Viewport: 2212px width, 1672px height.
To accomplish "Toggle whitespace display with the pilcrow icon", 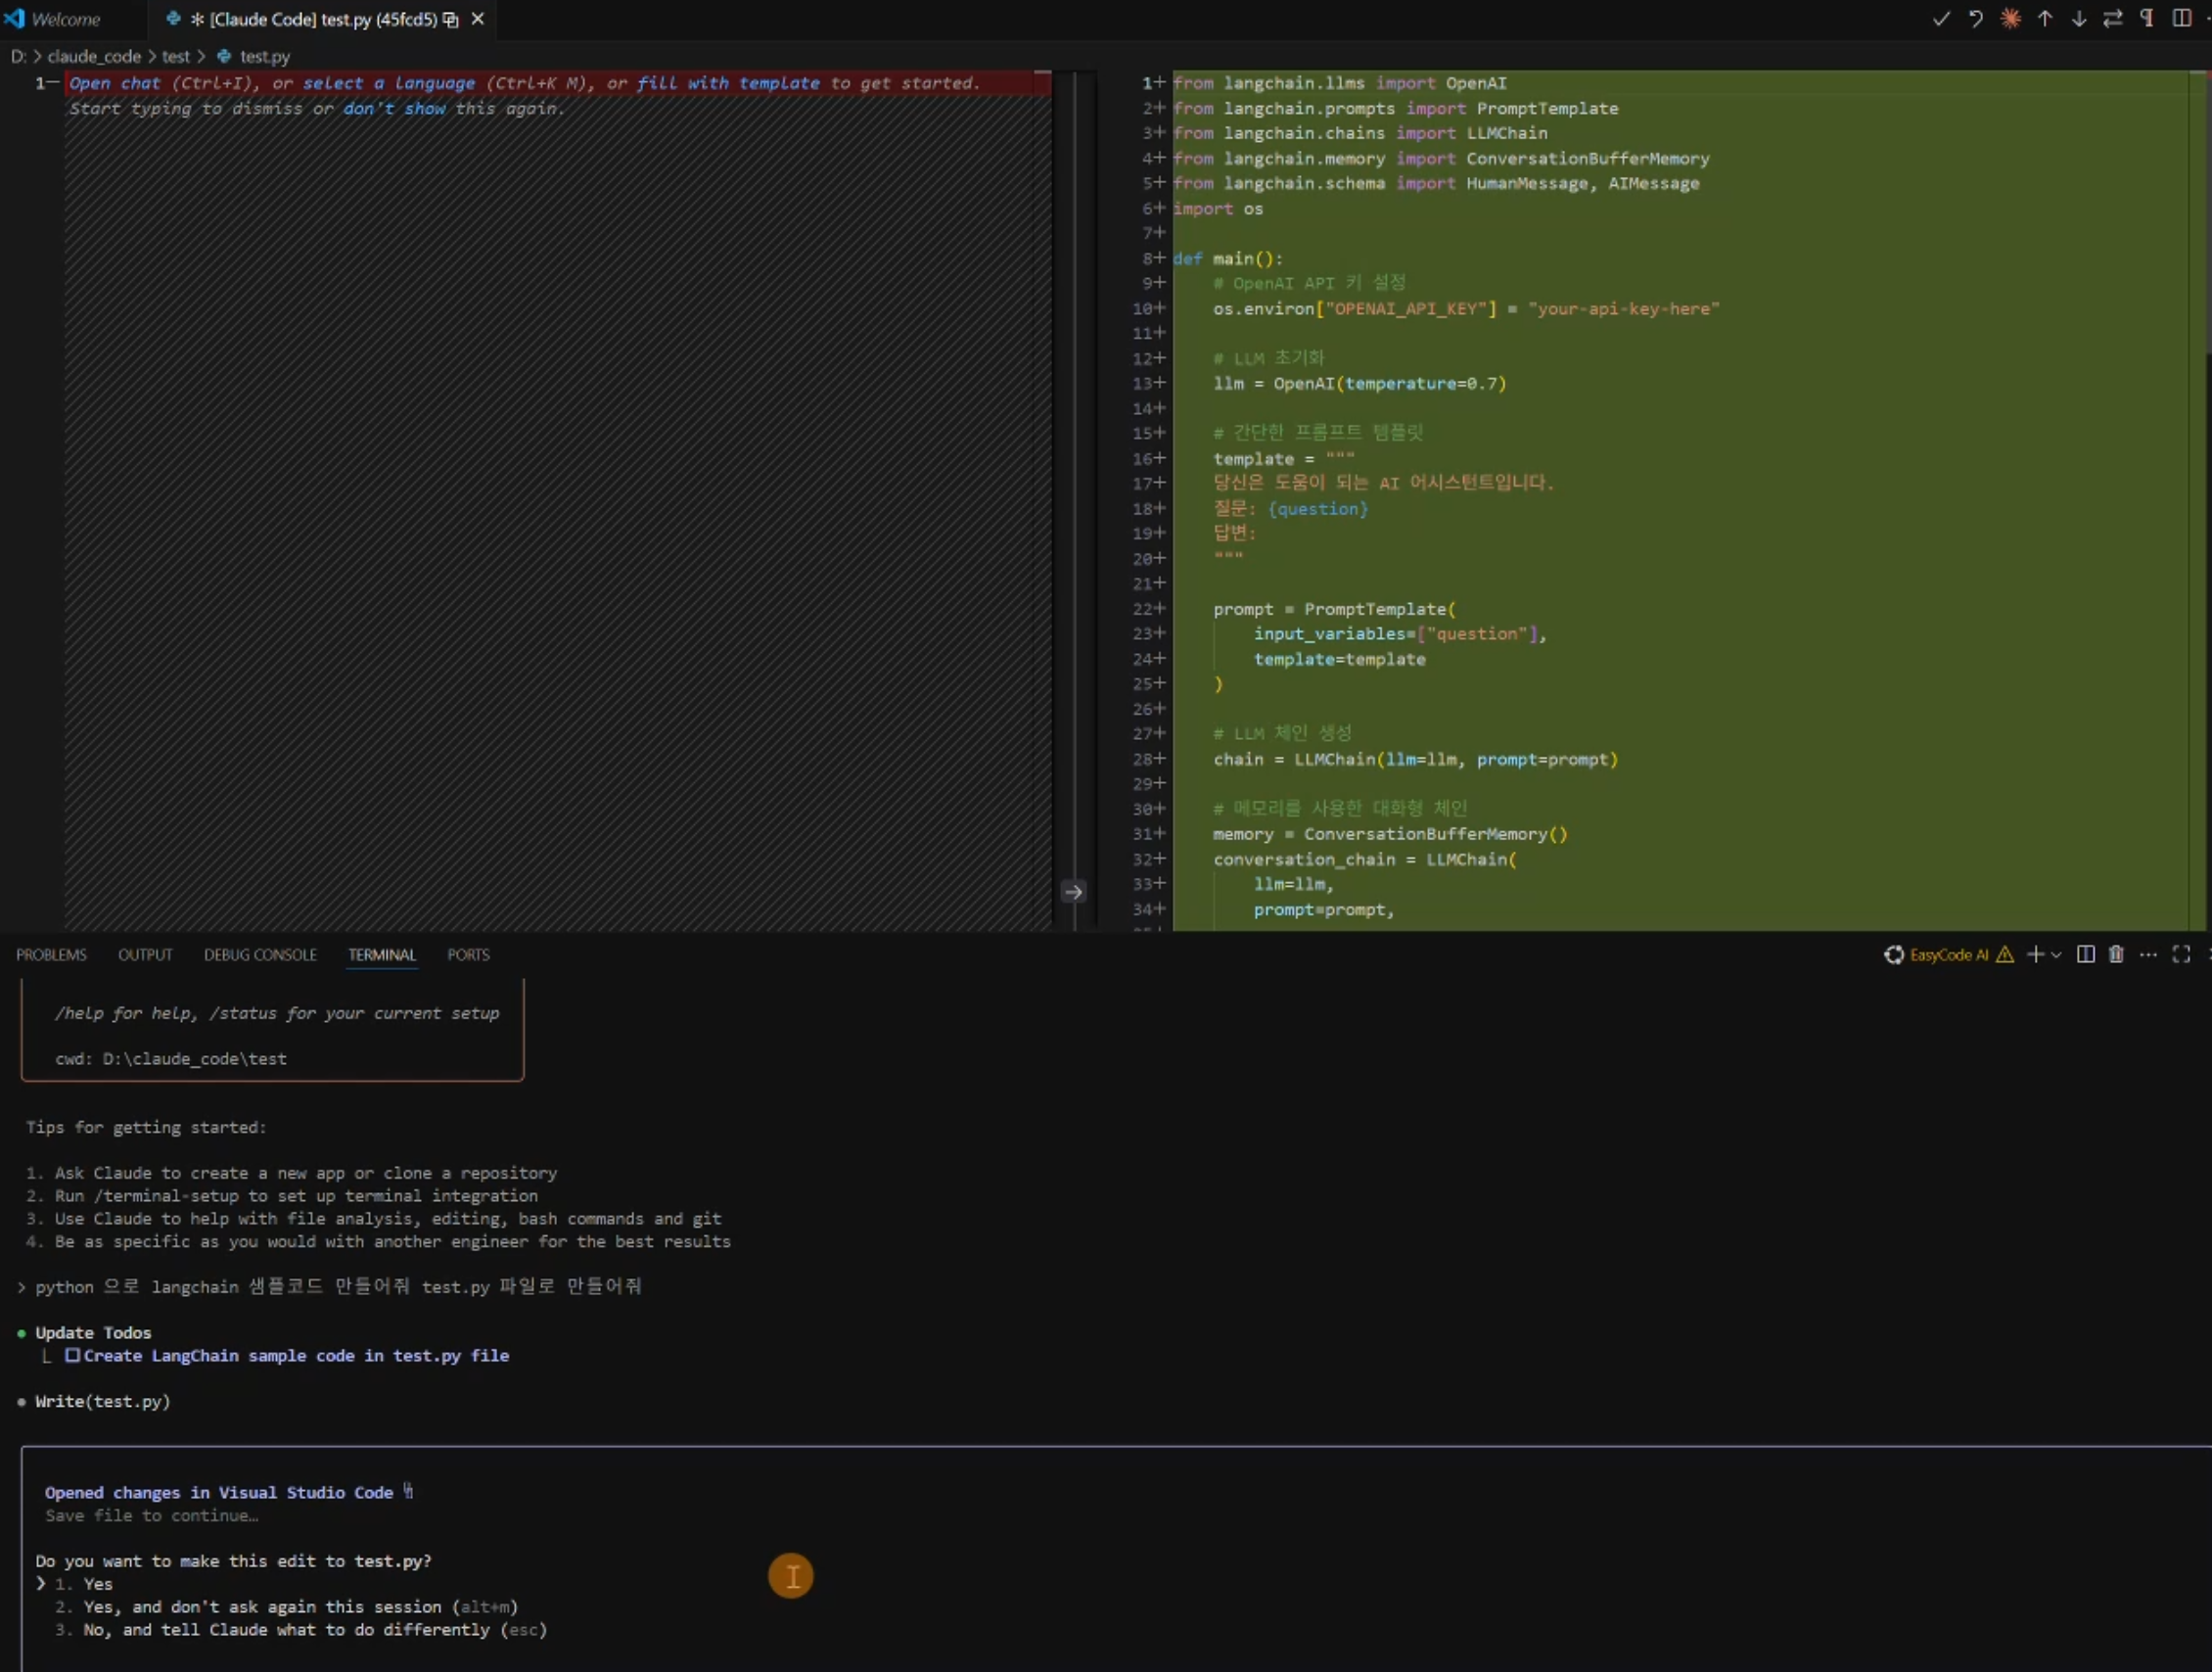I will 2147,19.
